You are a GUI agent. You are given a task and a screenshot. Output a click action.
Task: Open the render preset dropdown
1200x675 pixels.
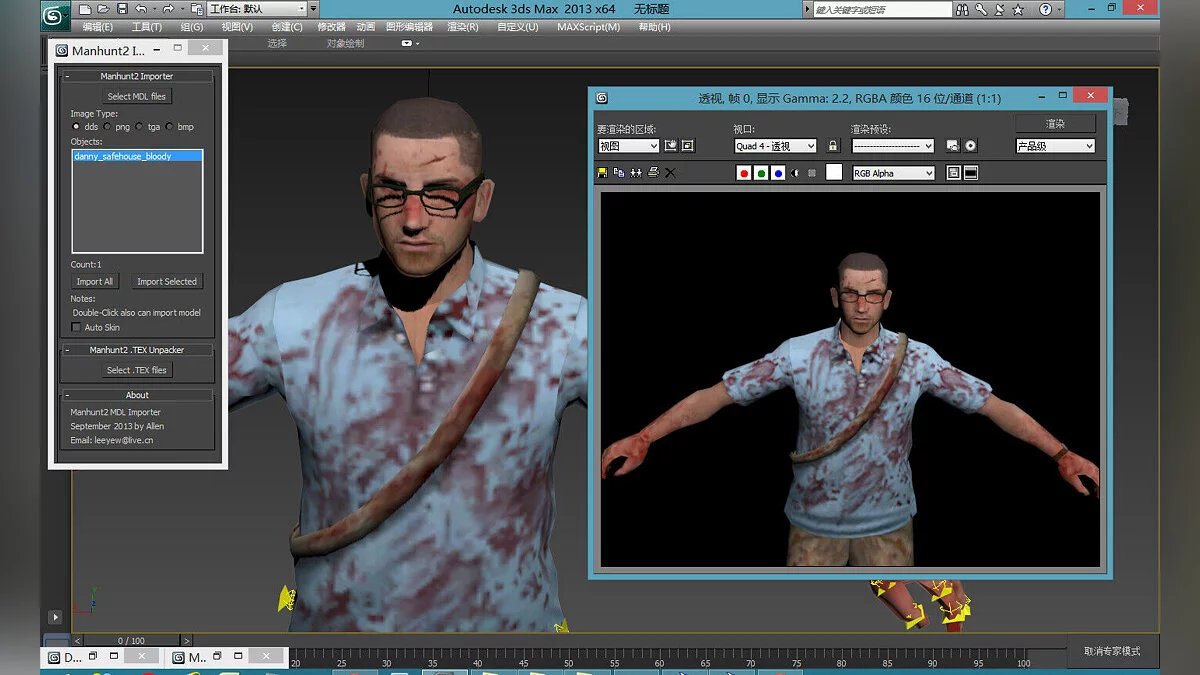point(893,146)
